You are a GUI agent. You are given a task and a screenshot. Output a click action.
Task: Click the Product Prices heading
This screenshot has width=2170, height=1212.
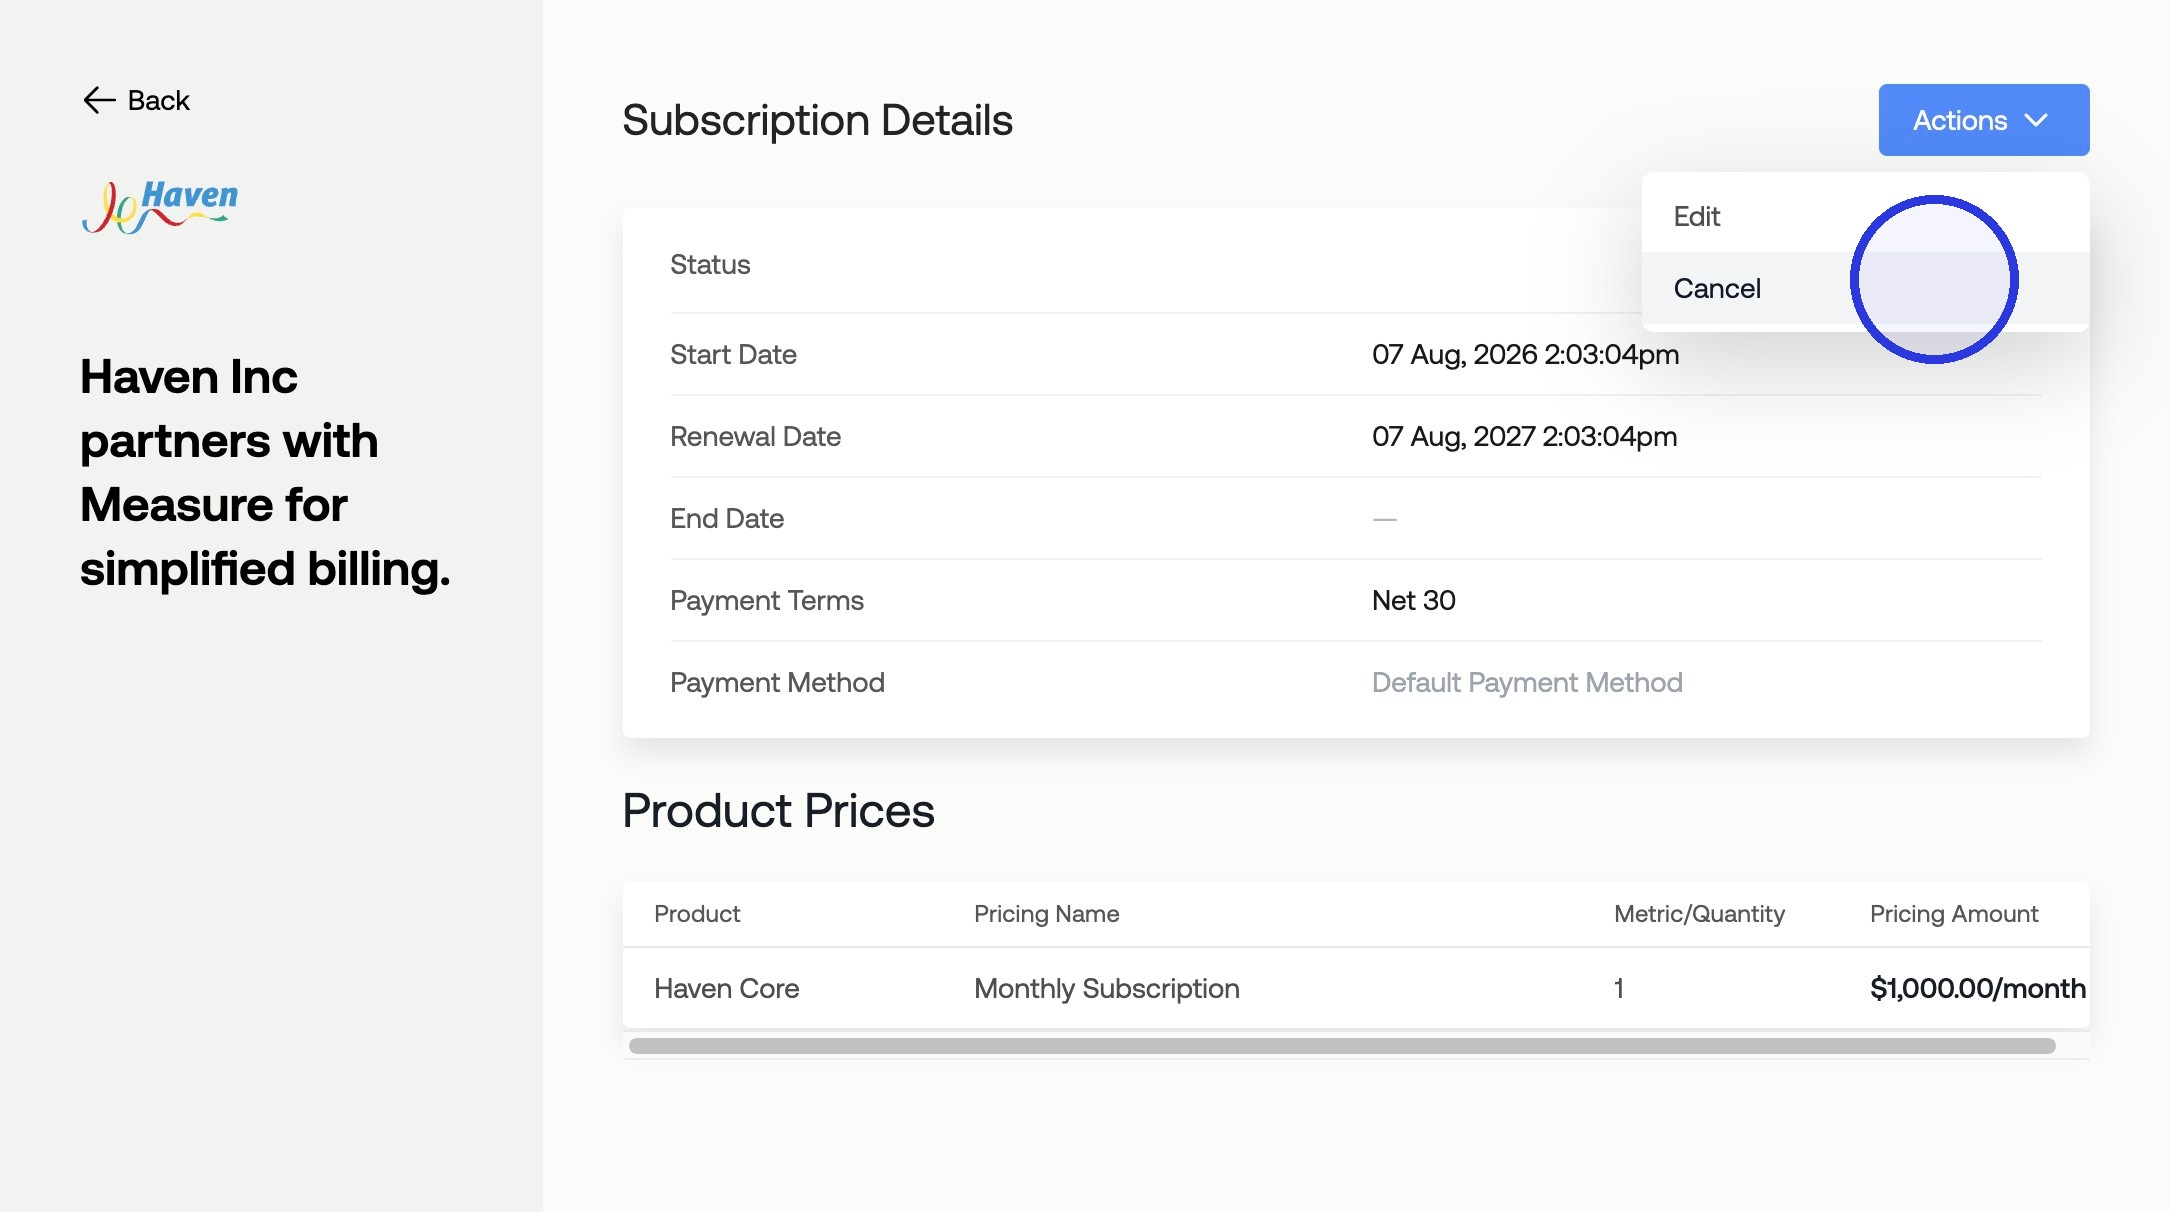click(x=778, y=810)
